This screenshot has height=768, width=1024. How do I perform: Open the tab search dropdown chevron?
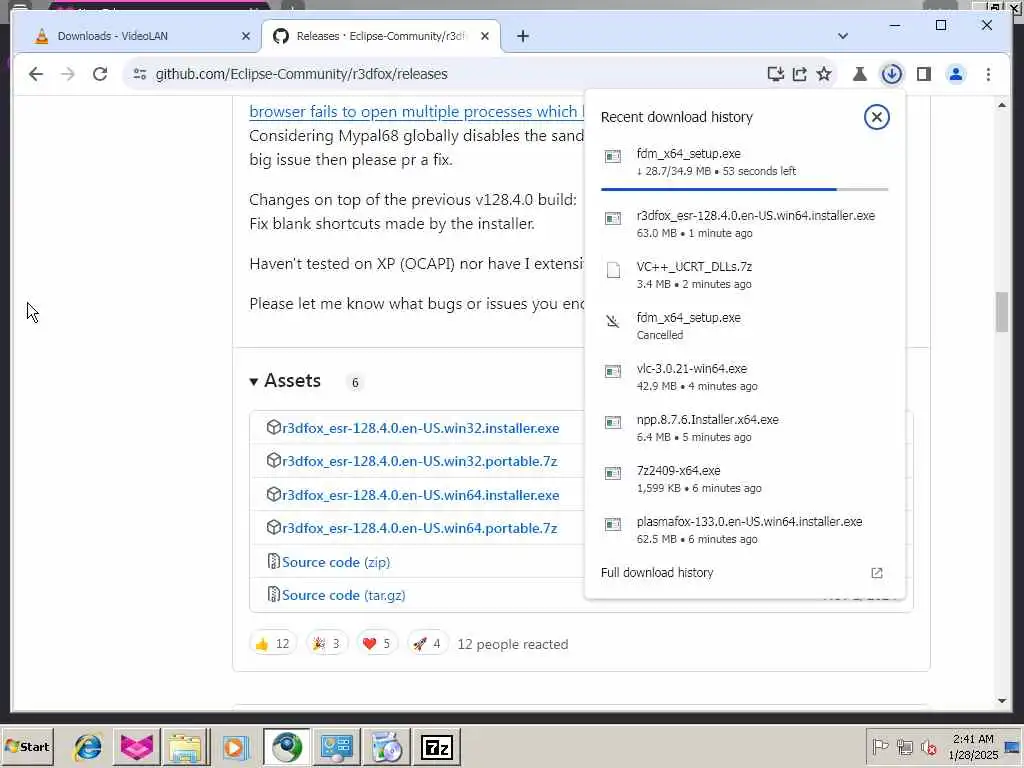[x=842, y=36]
